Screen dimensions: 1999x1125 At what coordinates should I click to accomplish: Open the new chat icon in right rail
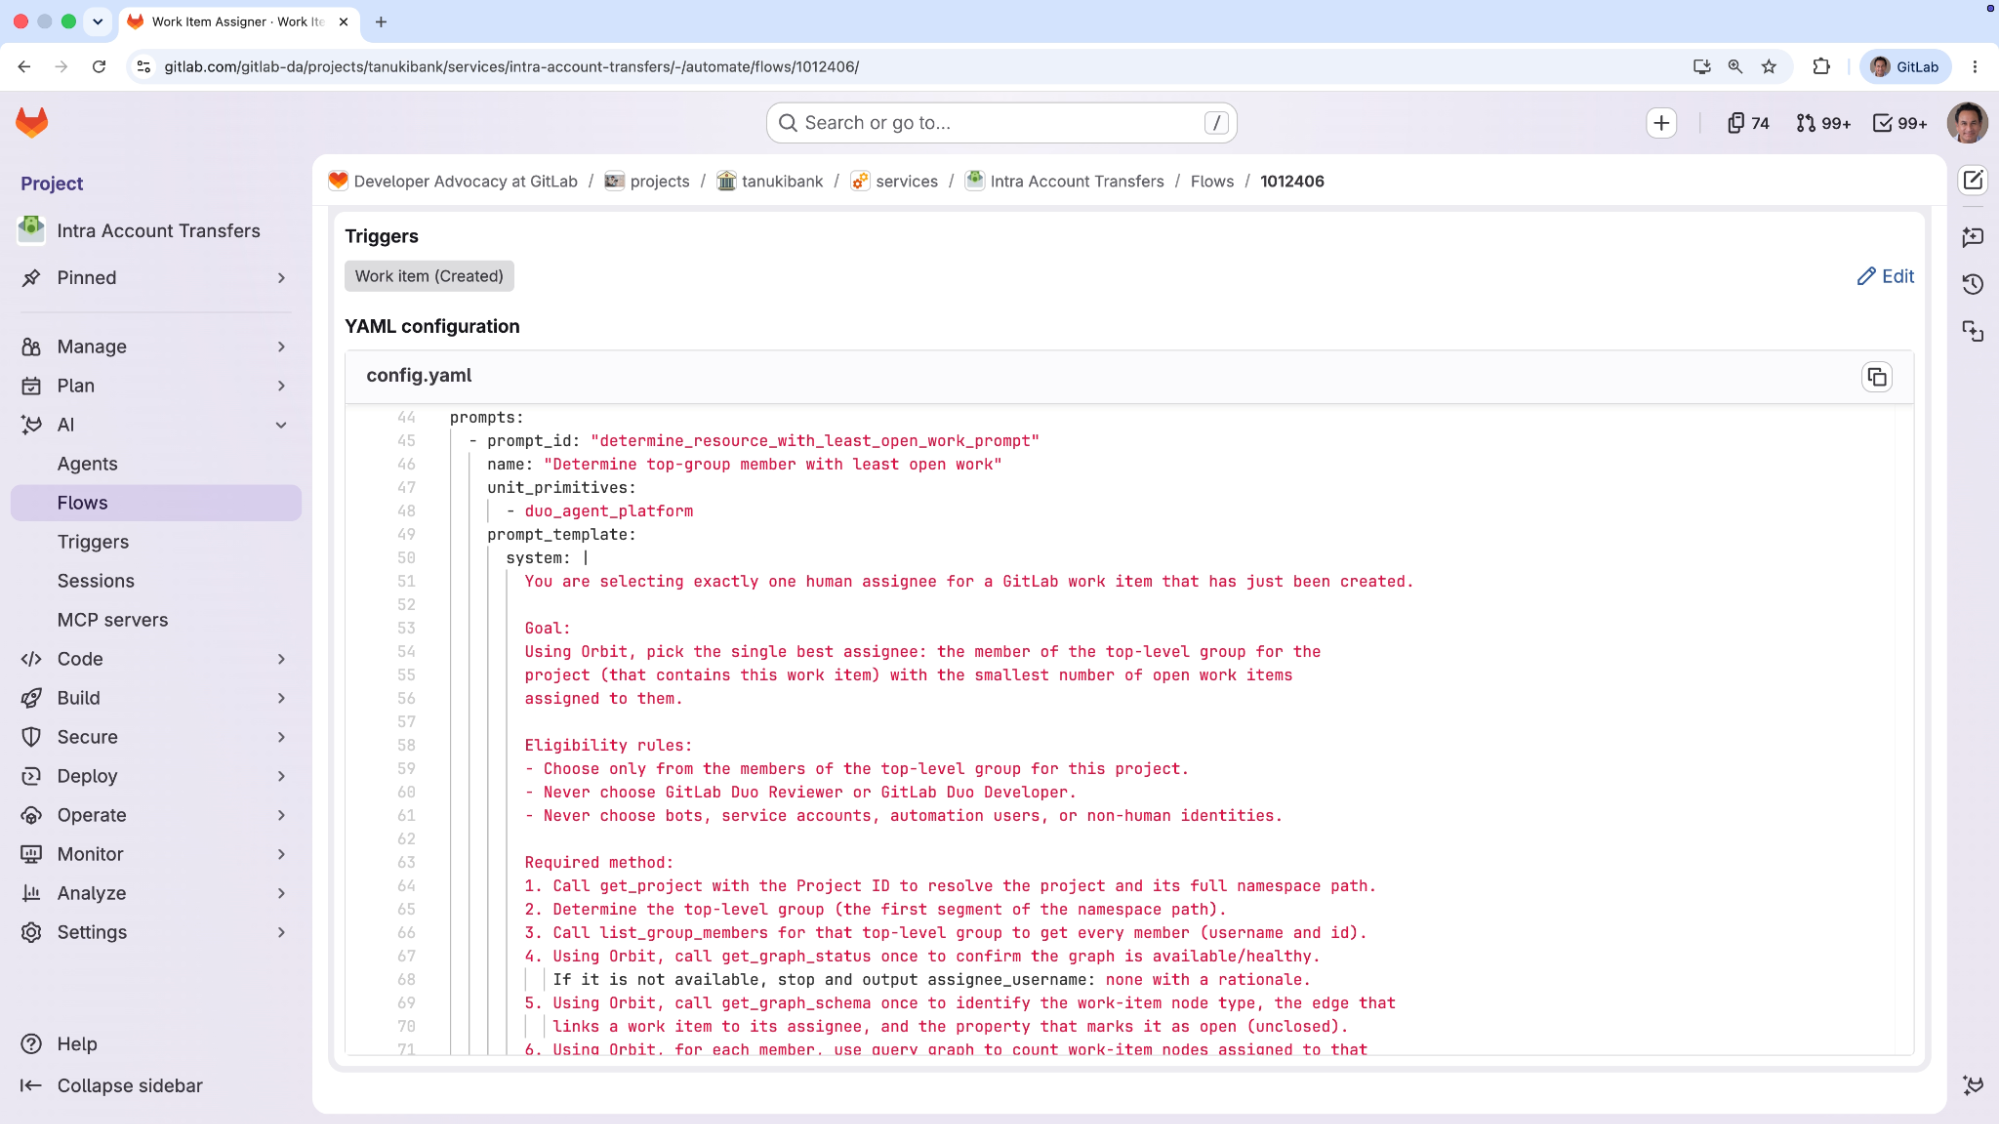click(x=1973, y=237)
